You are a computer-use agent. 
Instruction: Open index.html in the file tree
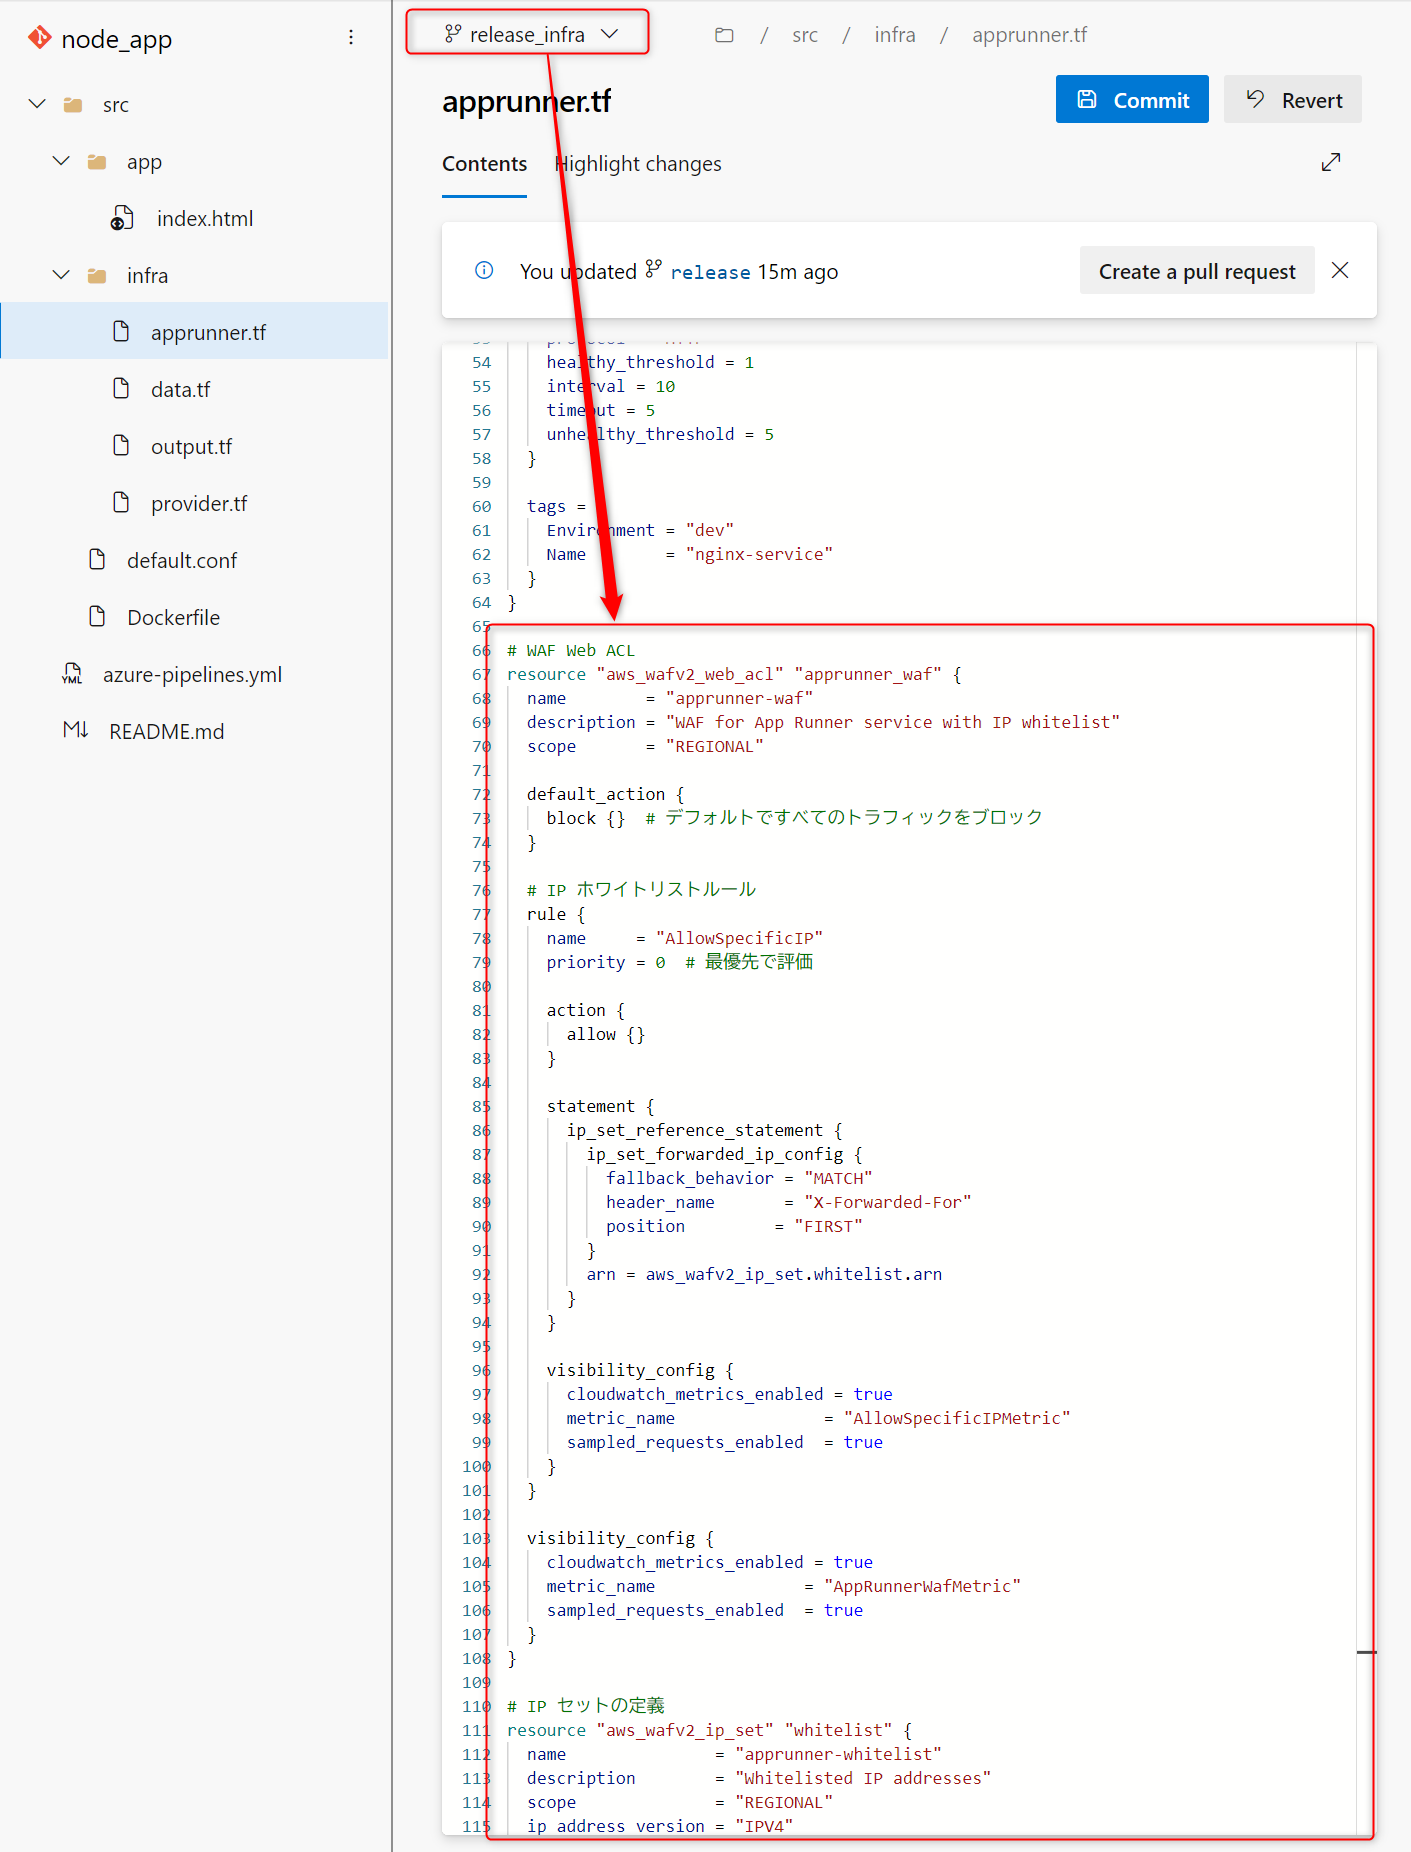[x=205, y=219]
